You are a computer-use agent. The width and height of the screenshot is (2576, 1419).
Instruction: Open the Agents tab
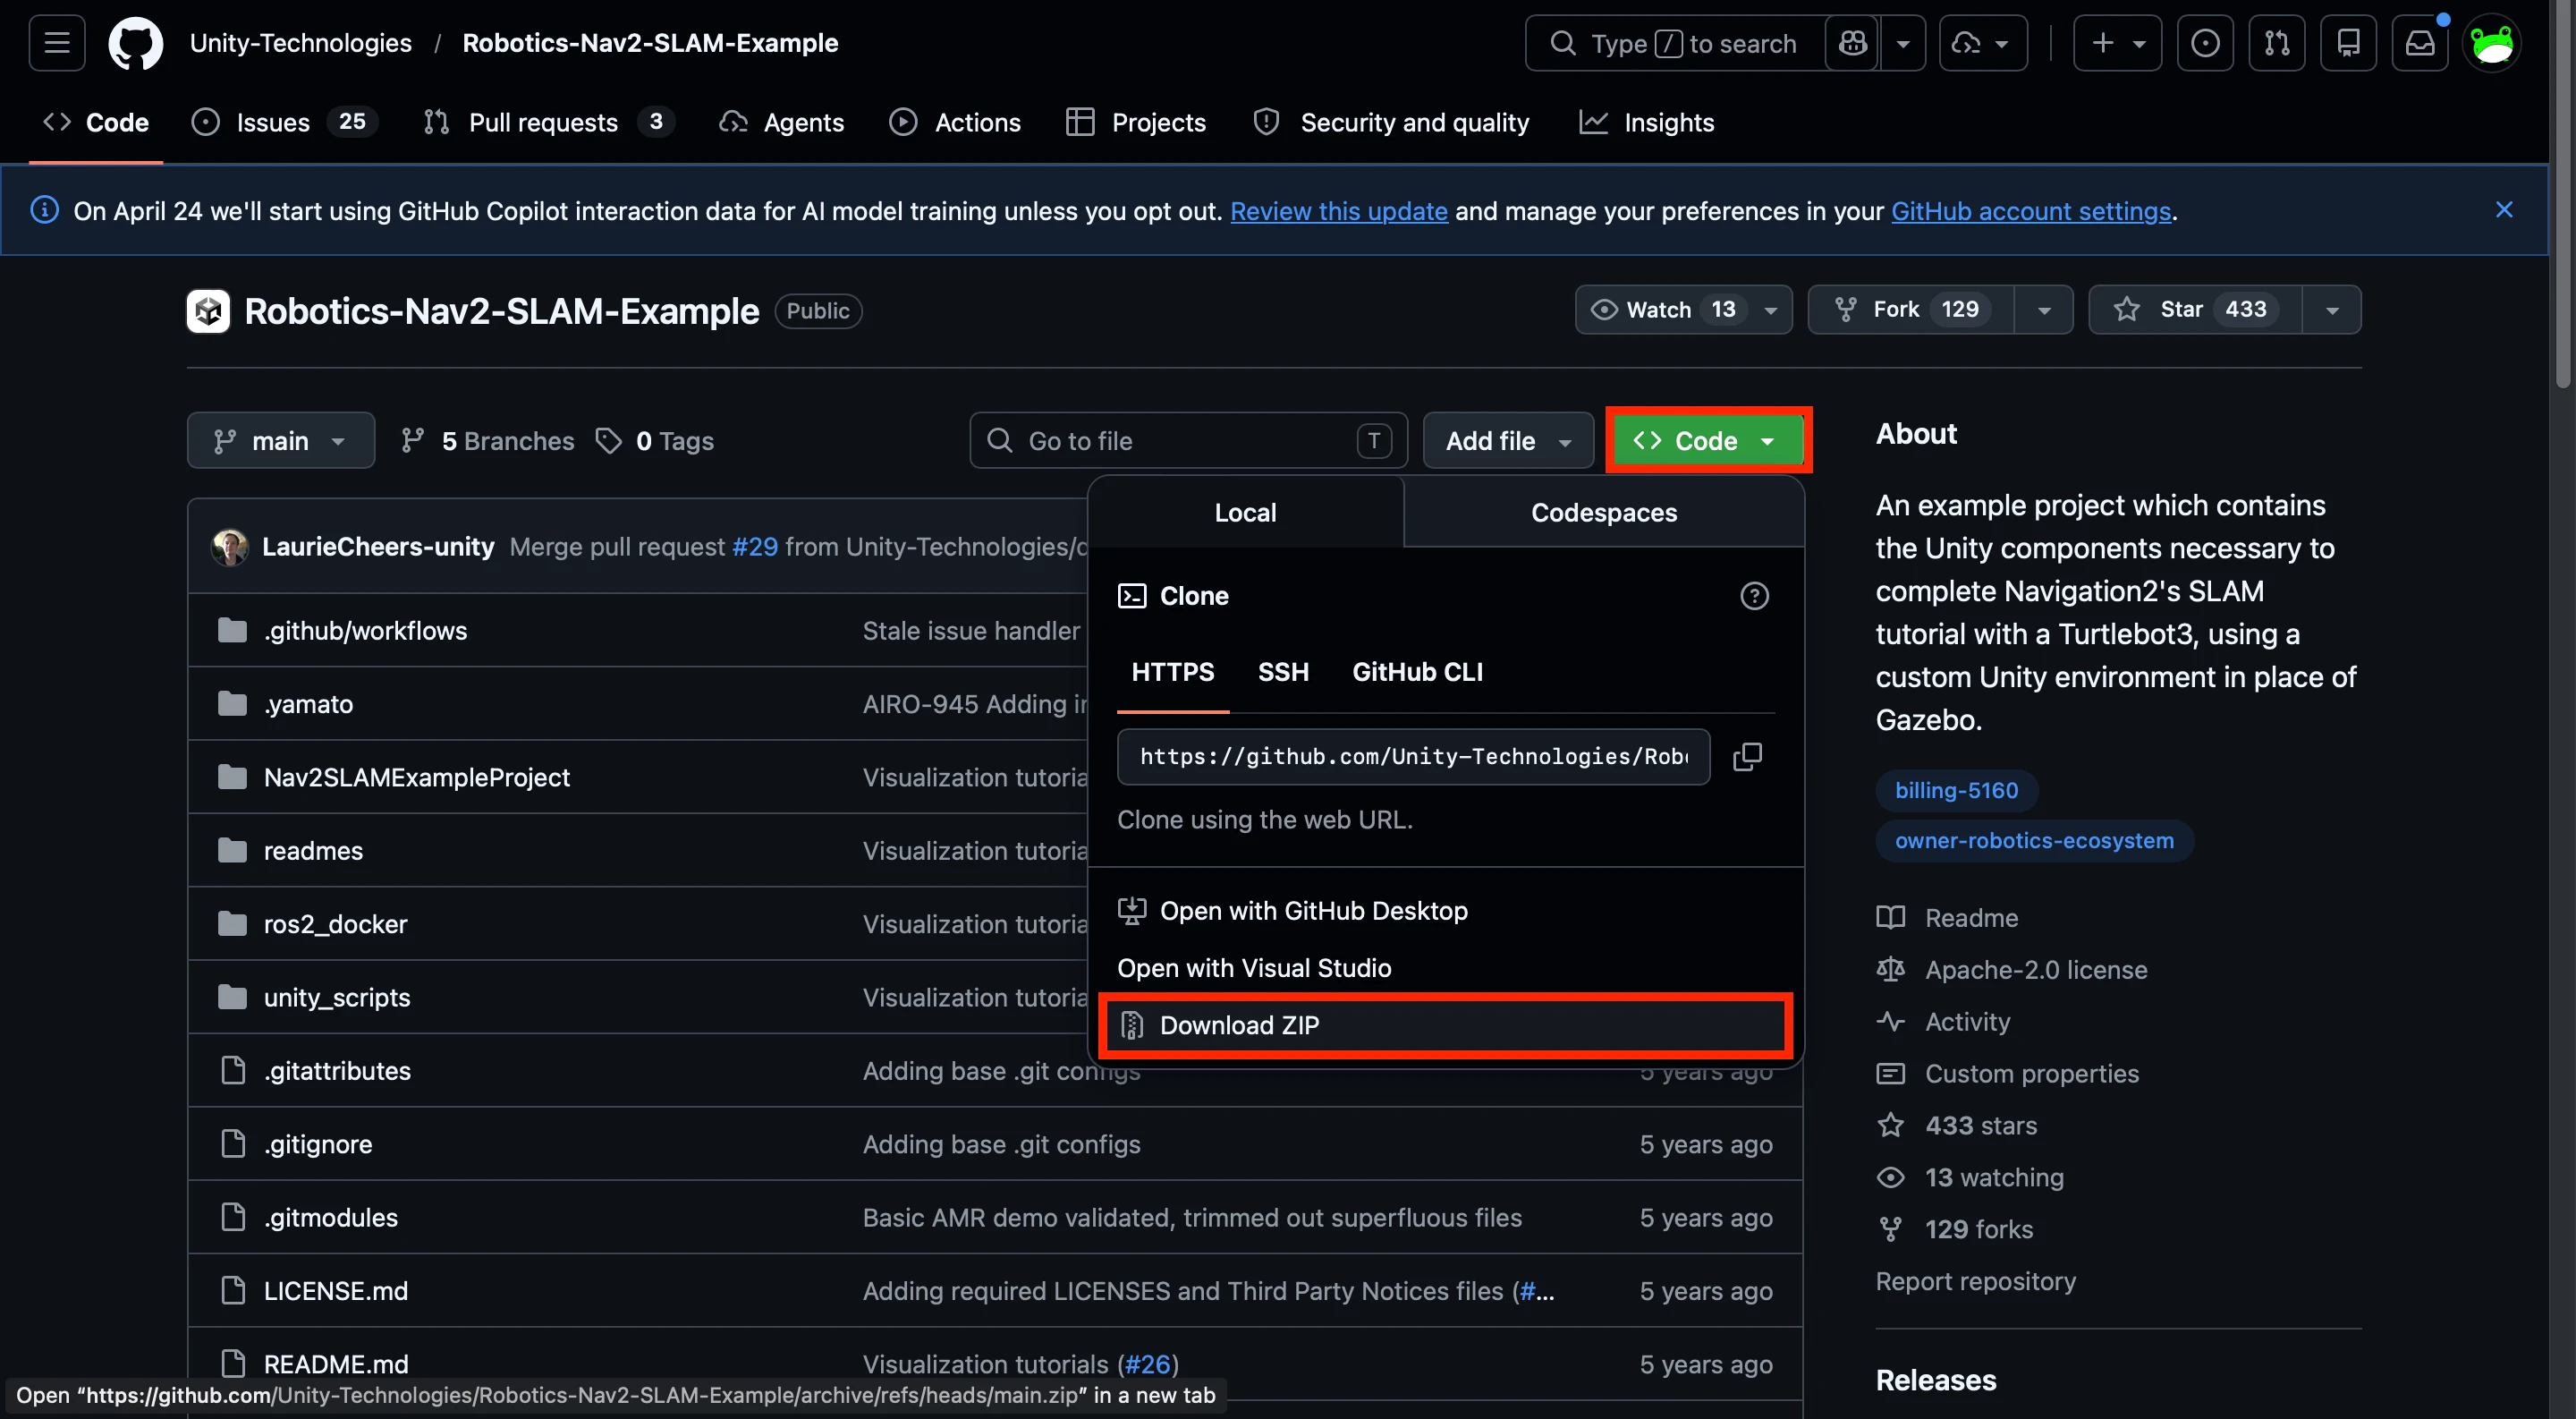tap(782, 122)
